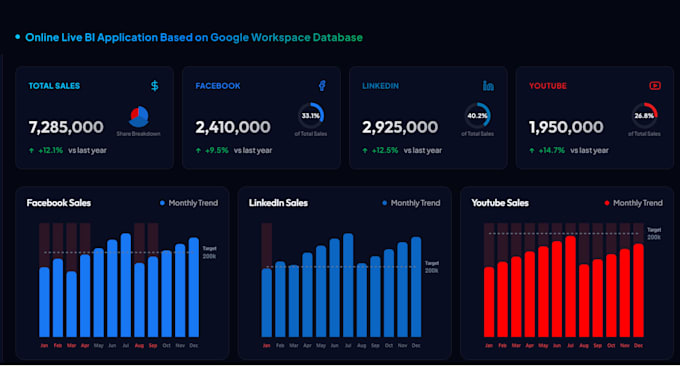Viewport: 680px width, 373px height.
Task: Select the Jan bar in LinkedIn Sales chart
Action: tap(267, 303)
